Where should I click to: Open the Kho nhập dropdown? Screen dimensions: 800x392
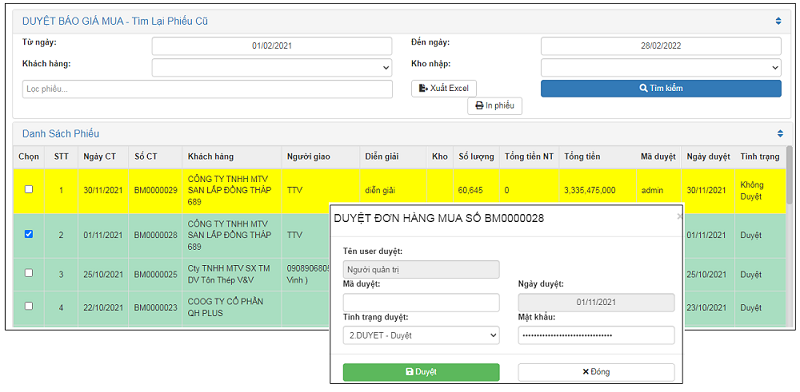coord(661,67)
